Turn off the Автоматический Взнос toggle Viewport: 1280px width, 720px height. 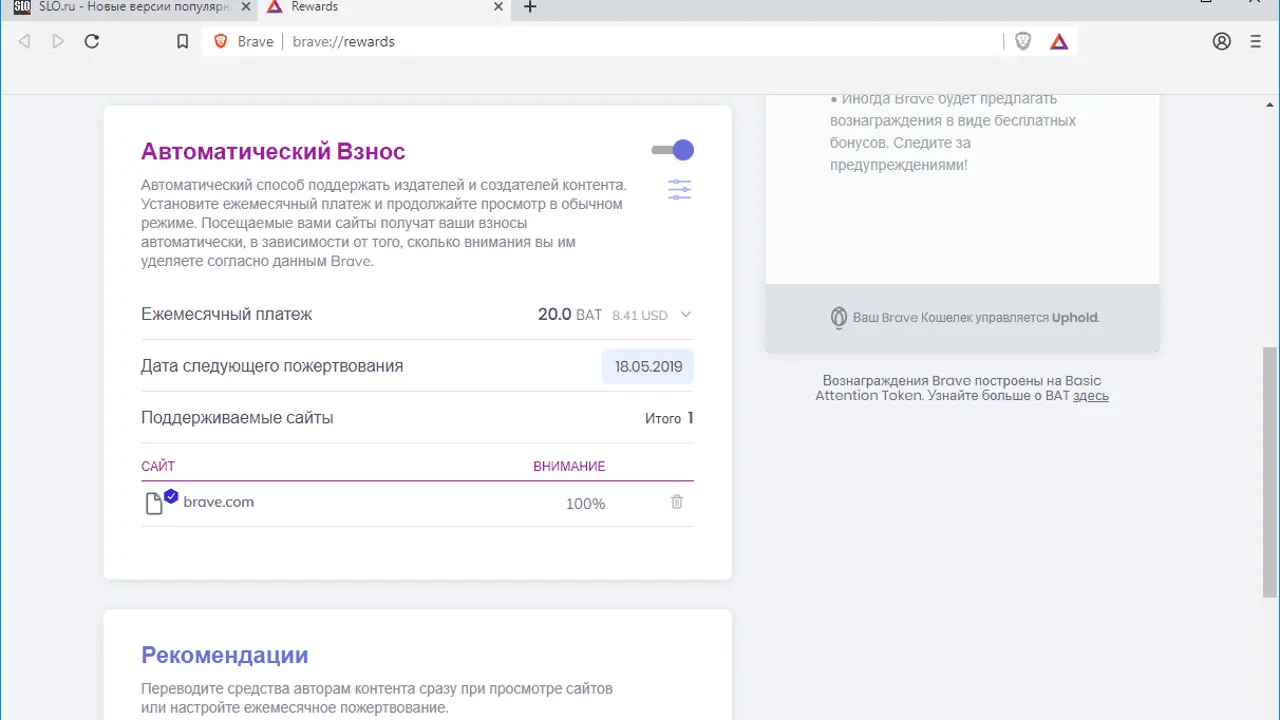click(673, 150)
